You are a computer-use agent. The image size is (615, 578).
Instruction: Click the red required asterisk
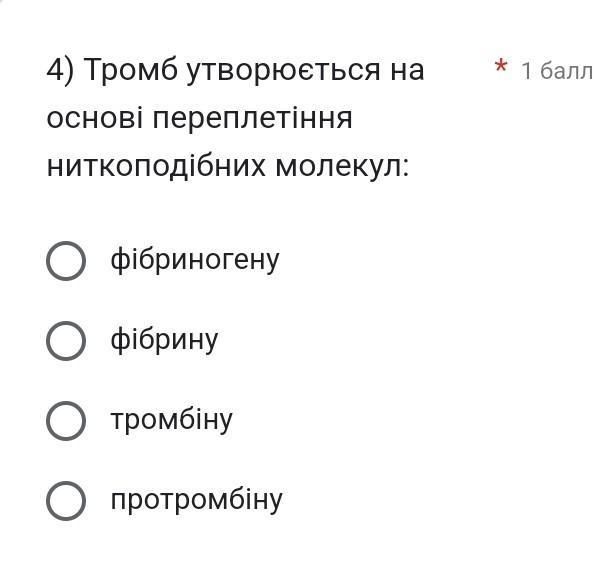(x=501, y=68)
